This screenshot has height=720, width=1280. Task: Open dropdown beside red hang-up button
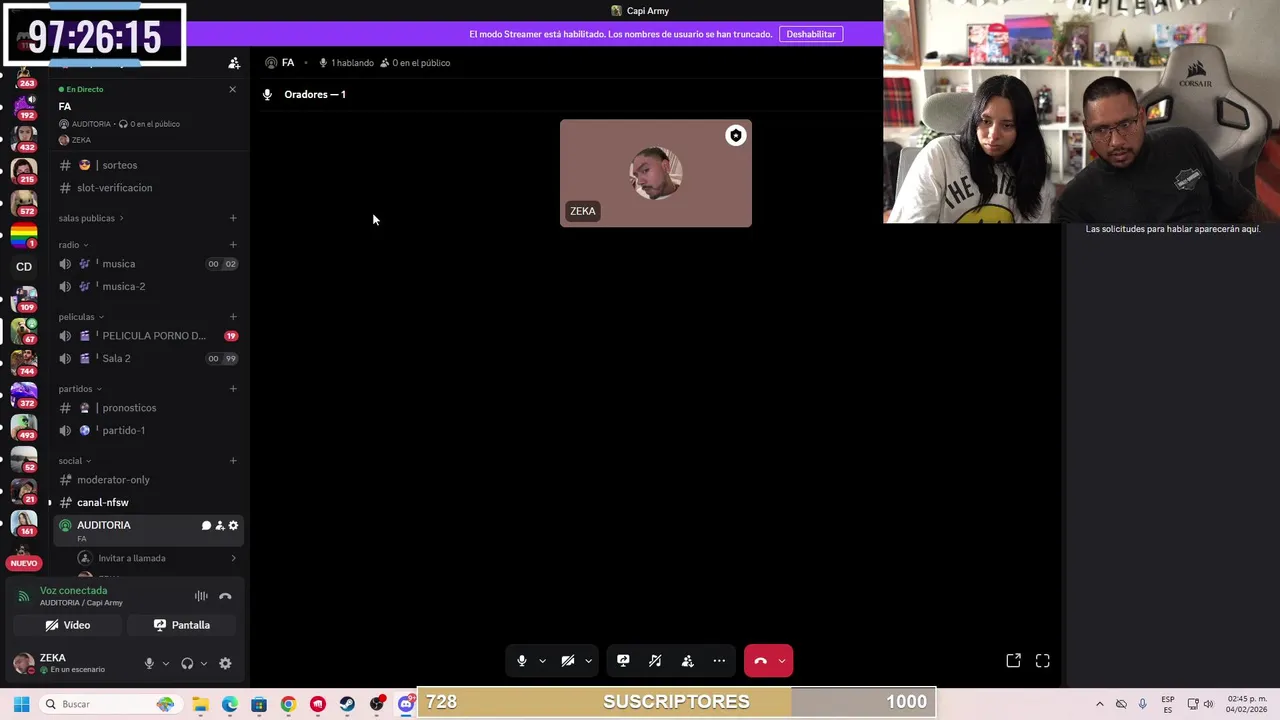[782, 661]
